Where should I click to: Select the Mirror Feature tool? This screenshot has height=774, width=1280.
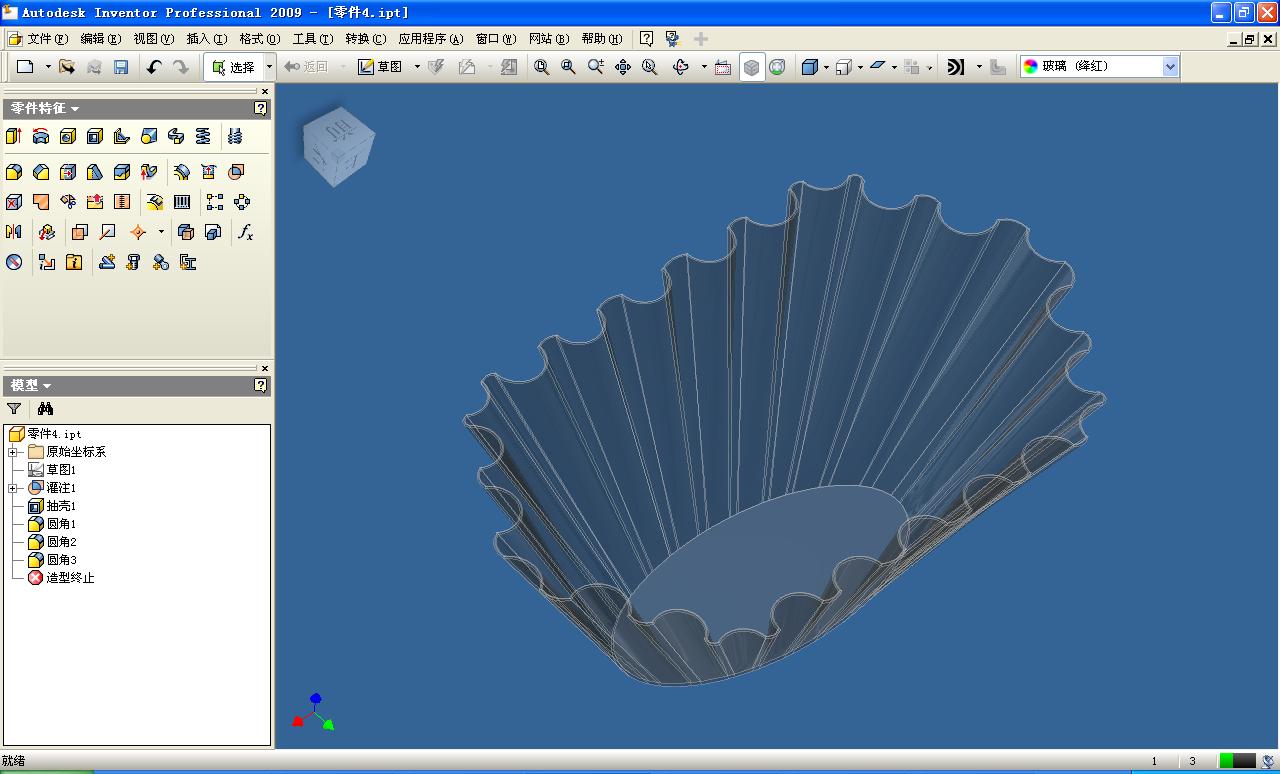coord(14,232)
